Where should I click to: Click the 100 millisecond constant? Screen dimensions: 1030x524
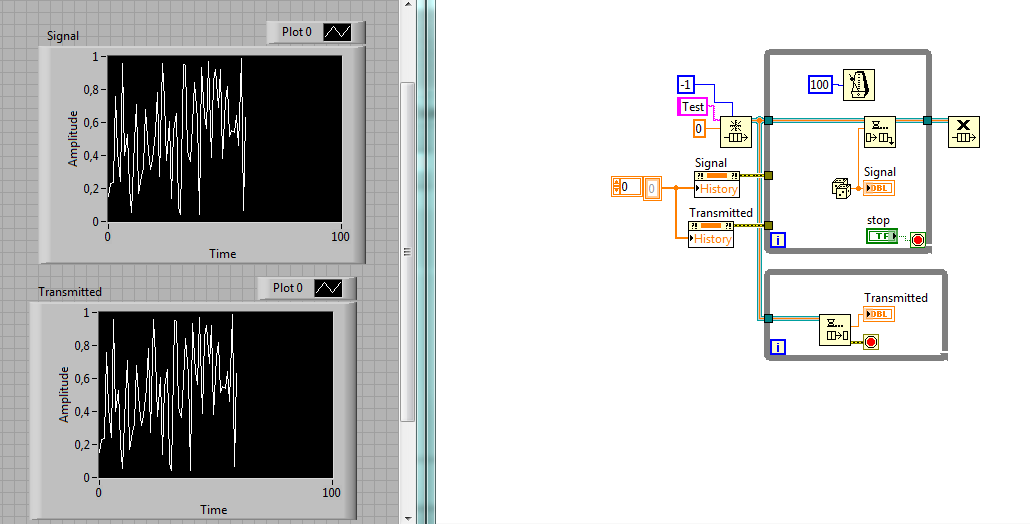tap(820, 85)
